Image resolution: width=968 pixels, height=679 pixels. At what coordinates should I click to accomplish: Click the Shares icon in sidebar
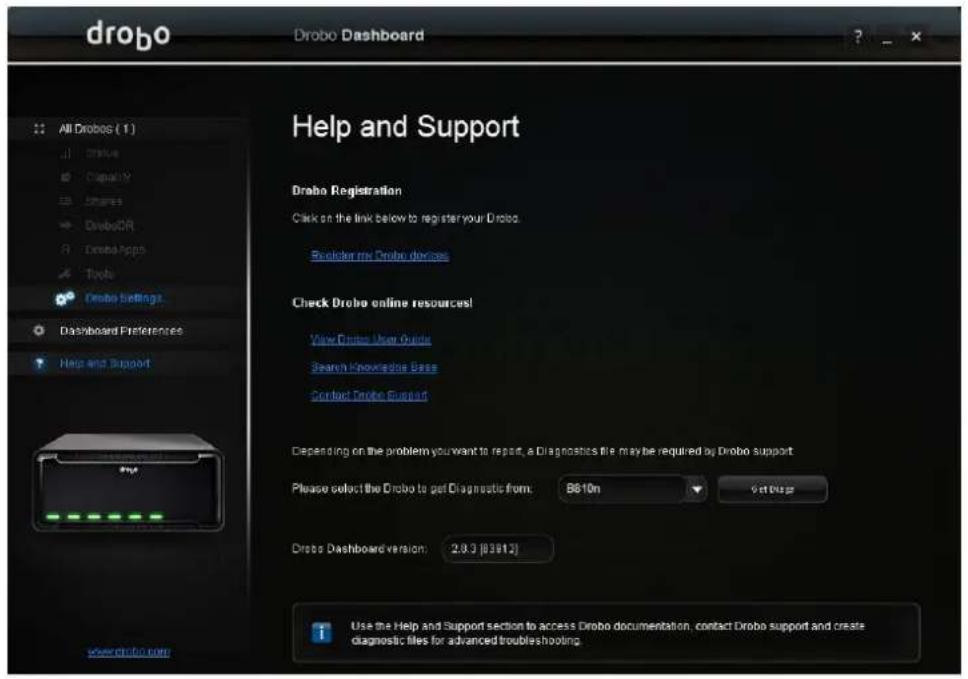click(66, 201)
